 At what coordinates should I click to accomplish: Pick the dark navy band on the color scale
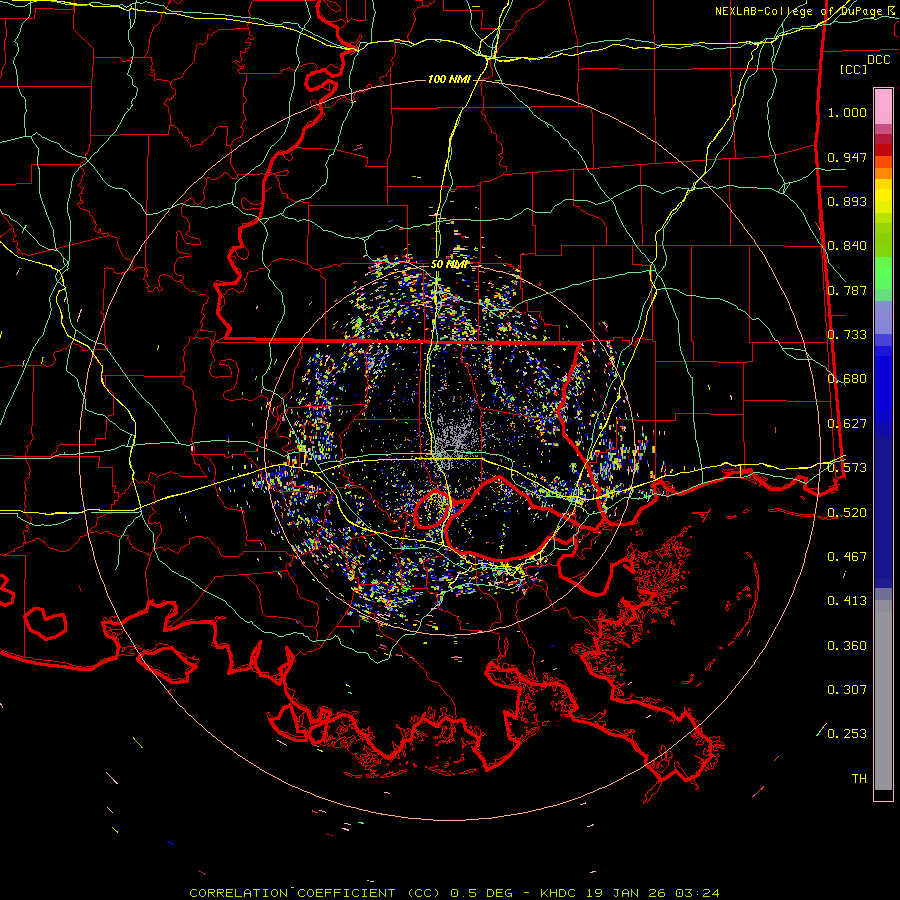pos(883,511)
